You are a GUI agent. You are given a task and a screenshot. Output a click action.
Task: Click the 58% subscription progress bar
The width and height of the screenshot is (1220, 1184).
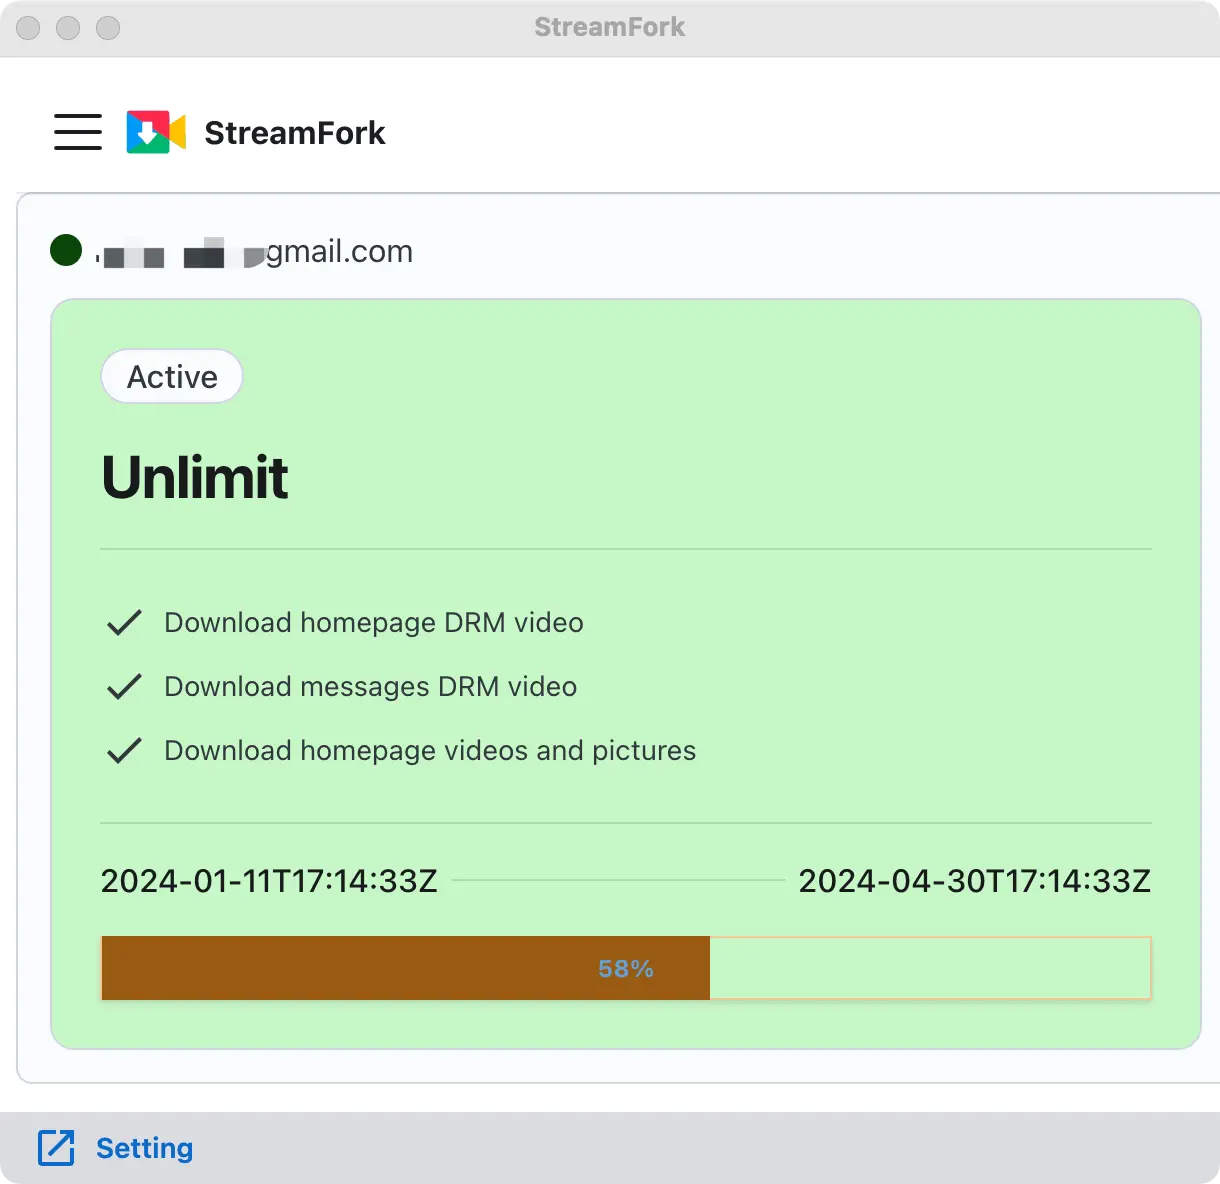[625, 967]
